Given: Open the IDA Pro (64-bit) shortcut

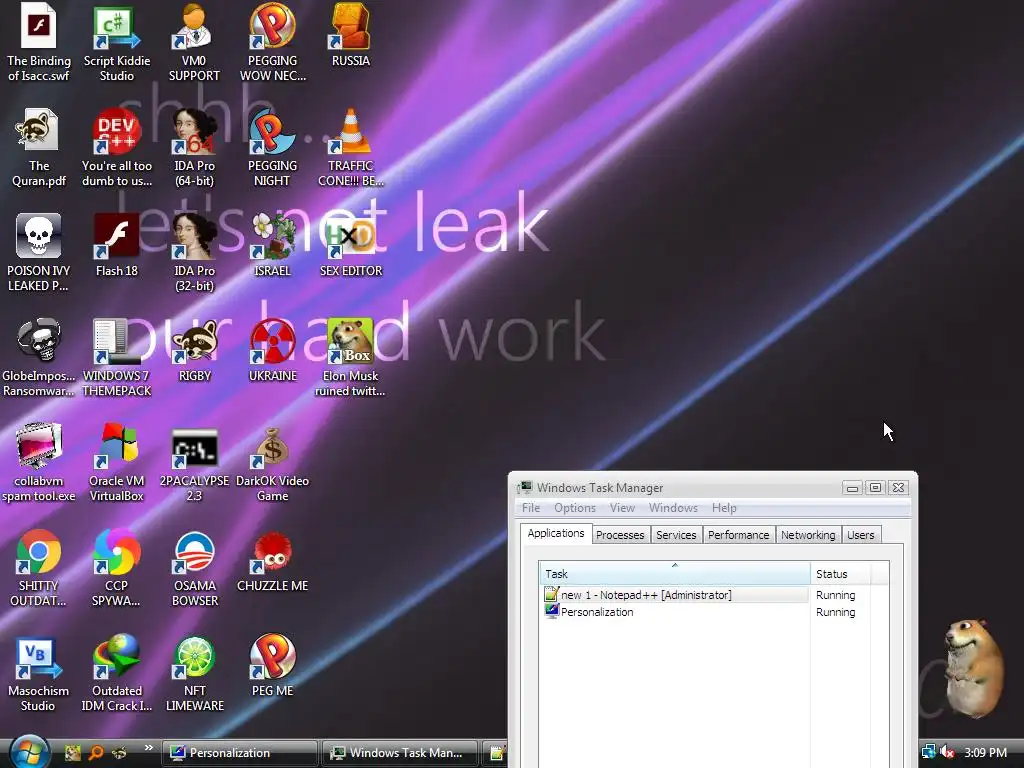Looking at the screenshot, I should tap(194, 148).
